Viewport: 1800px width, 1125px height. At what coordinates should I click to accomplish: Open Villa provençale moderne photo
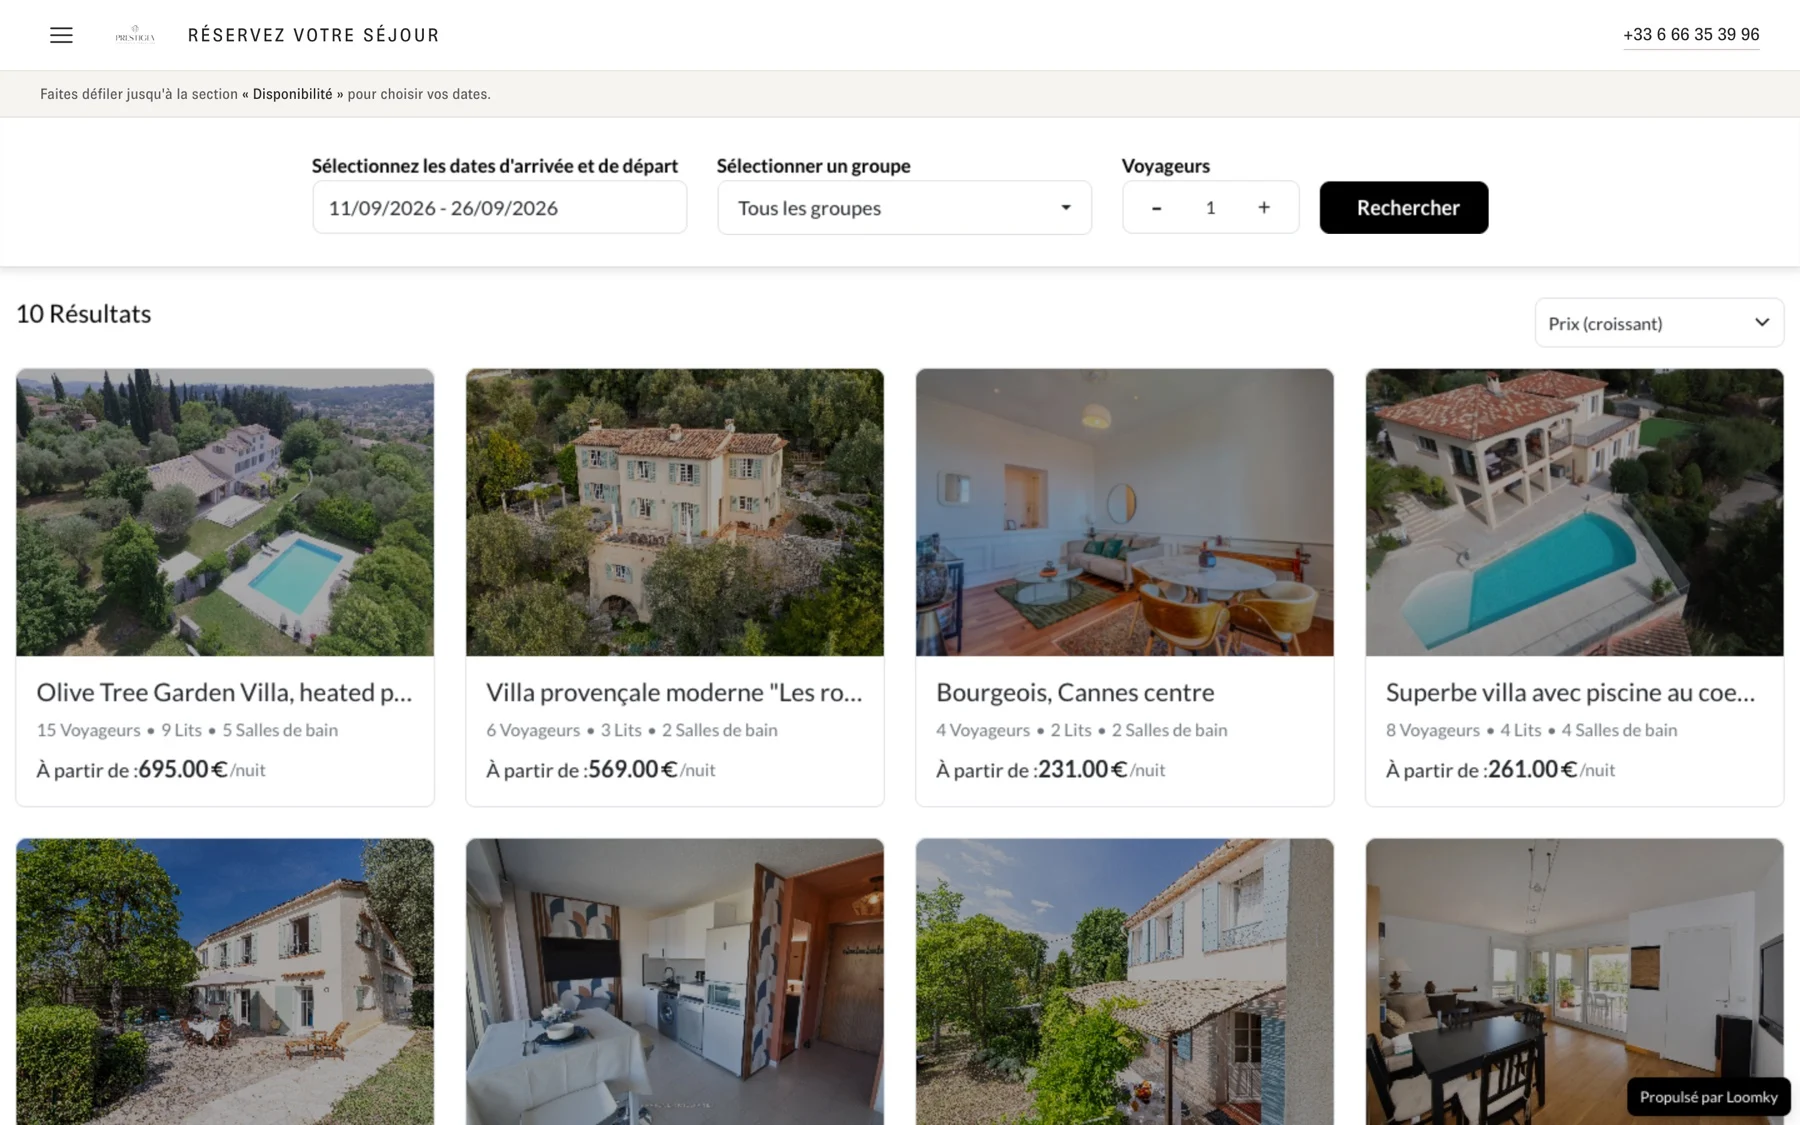point(675,512)
